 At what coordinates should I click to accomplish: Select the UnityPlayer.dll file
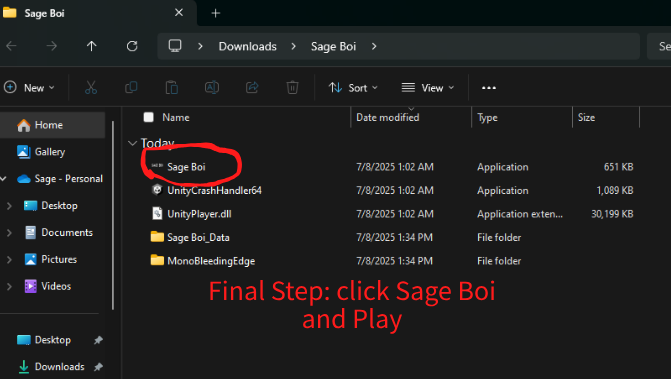[x=199, y=214]
